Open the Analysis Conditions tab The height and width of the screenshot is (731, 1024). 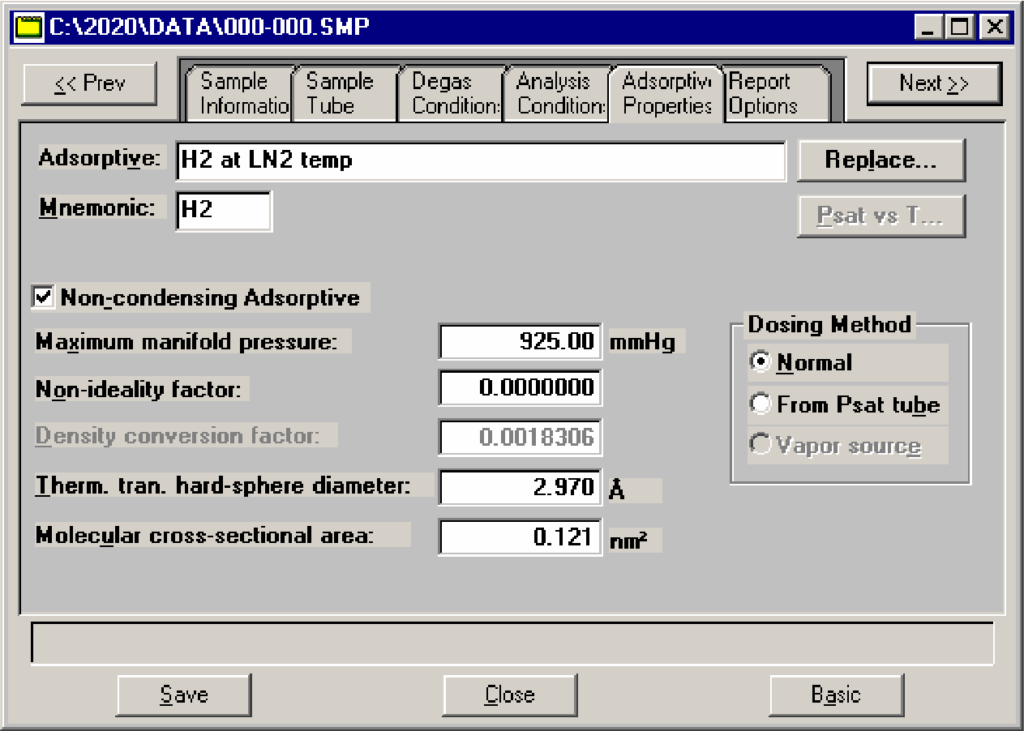click(558, 94)
